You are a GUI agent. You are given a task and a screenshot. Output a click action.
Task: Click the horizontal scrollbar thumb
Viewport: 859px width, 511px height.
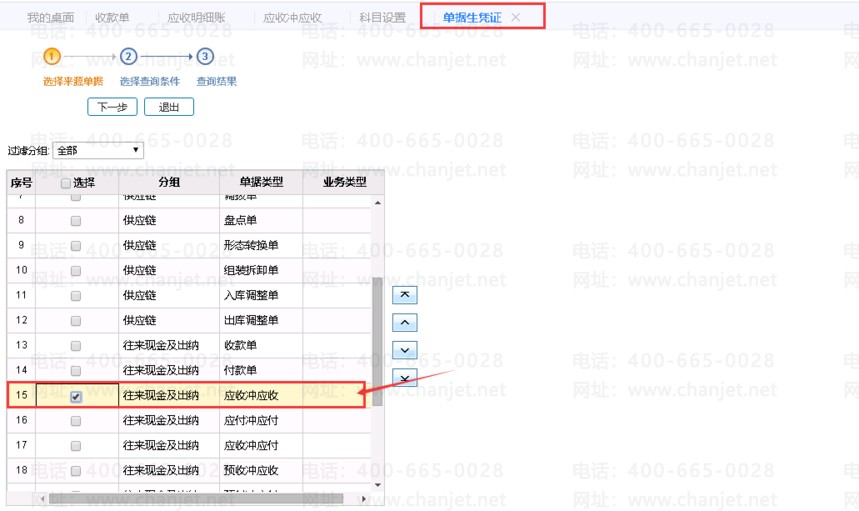(196, 499)
